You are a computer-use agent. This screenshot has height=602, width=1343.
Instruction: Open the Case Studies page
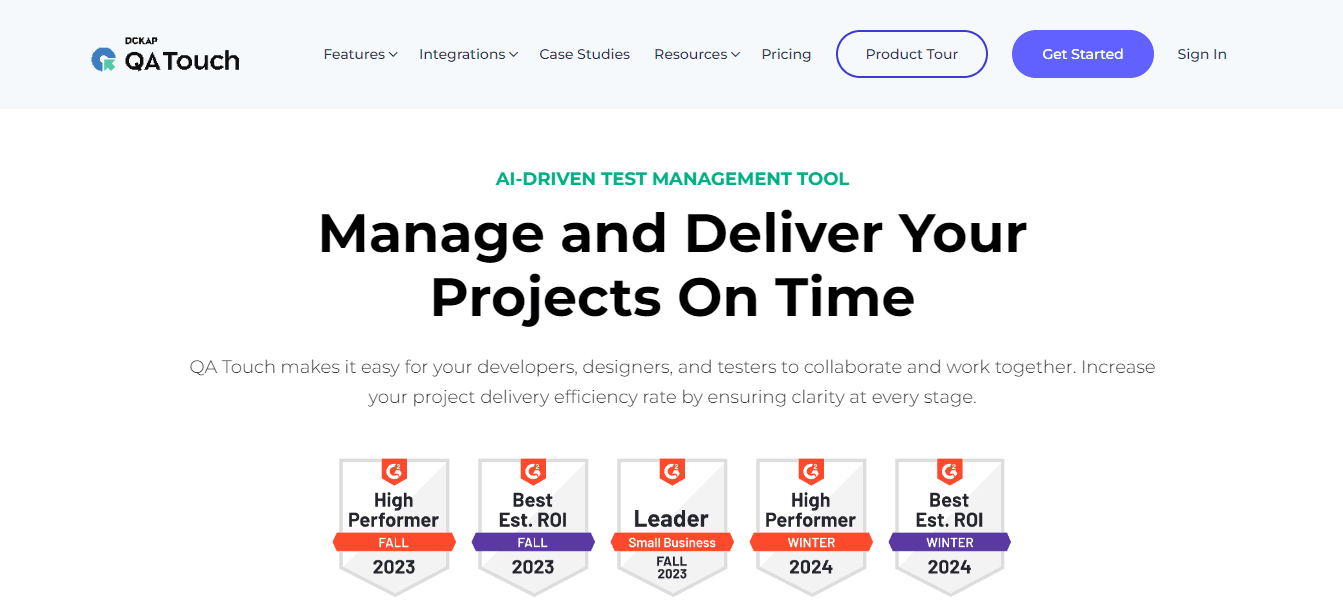click(585, 54)
